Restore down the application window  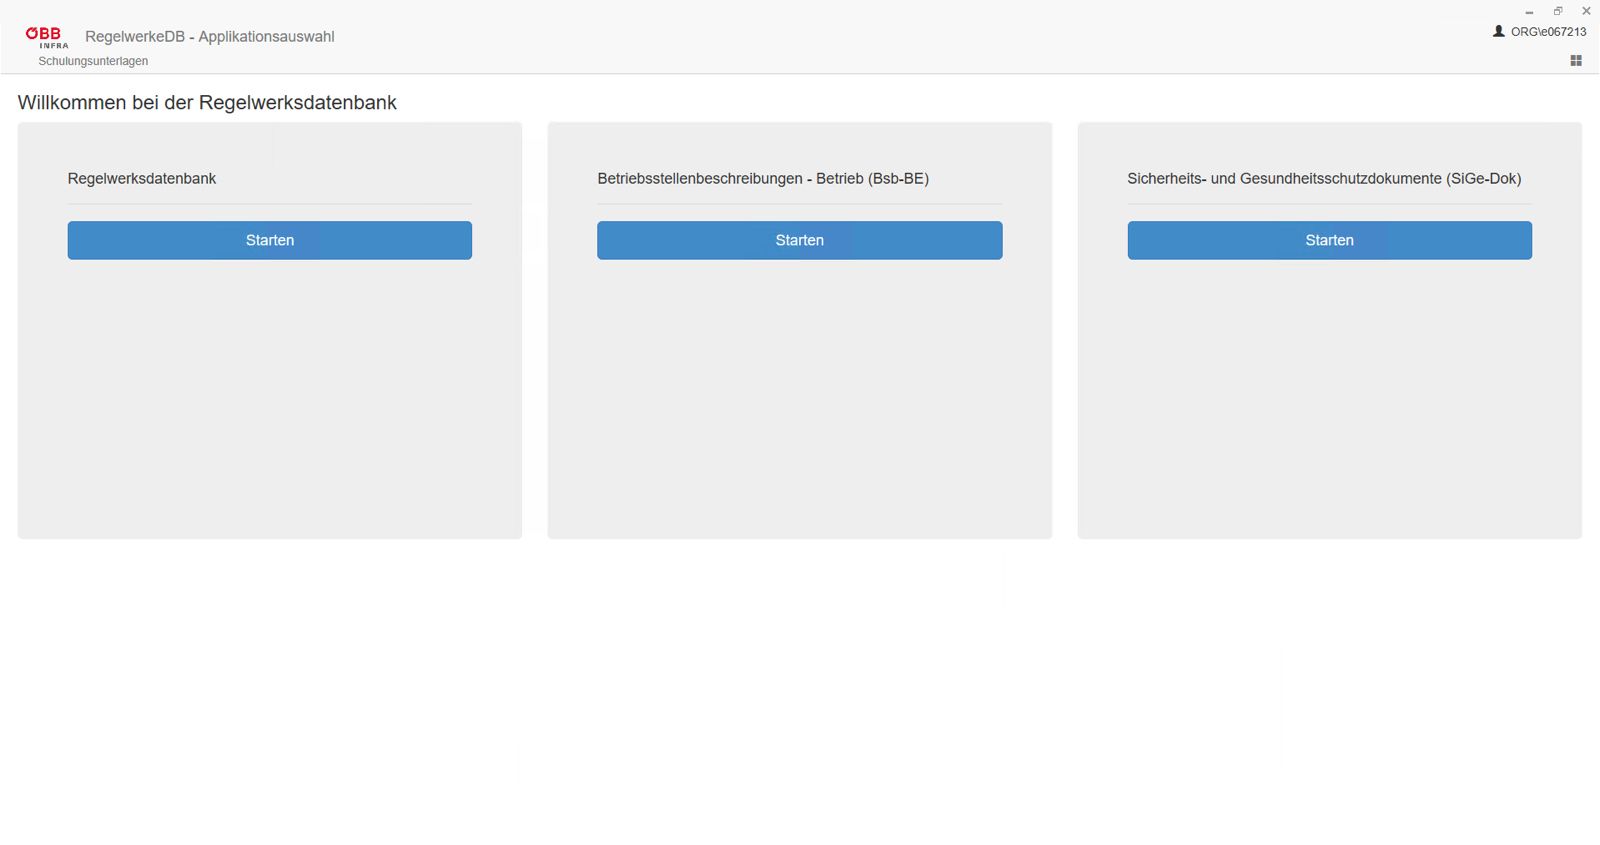click(1557, 11)
